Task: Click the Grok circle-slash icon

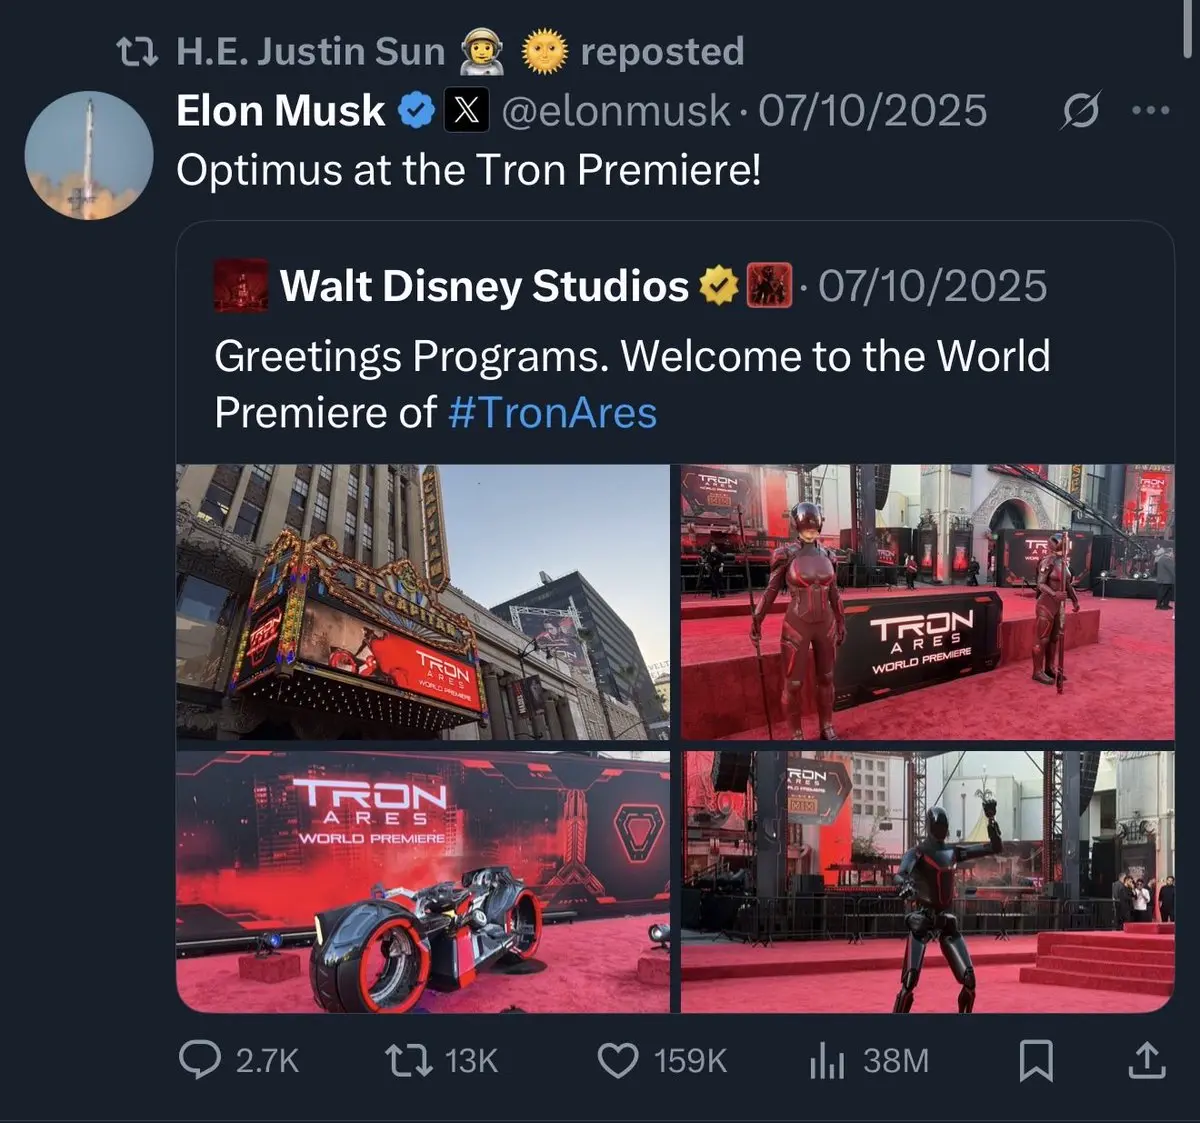Action: coord(1080,110)
